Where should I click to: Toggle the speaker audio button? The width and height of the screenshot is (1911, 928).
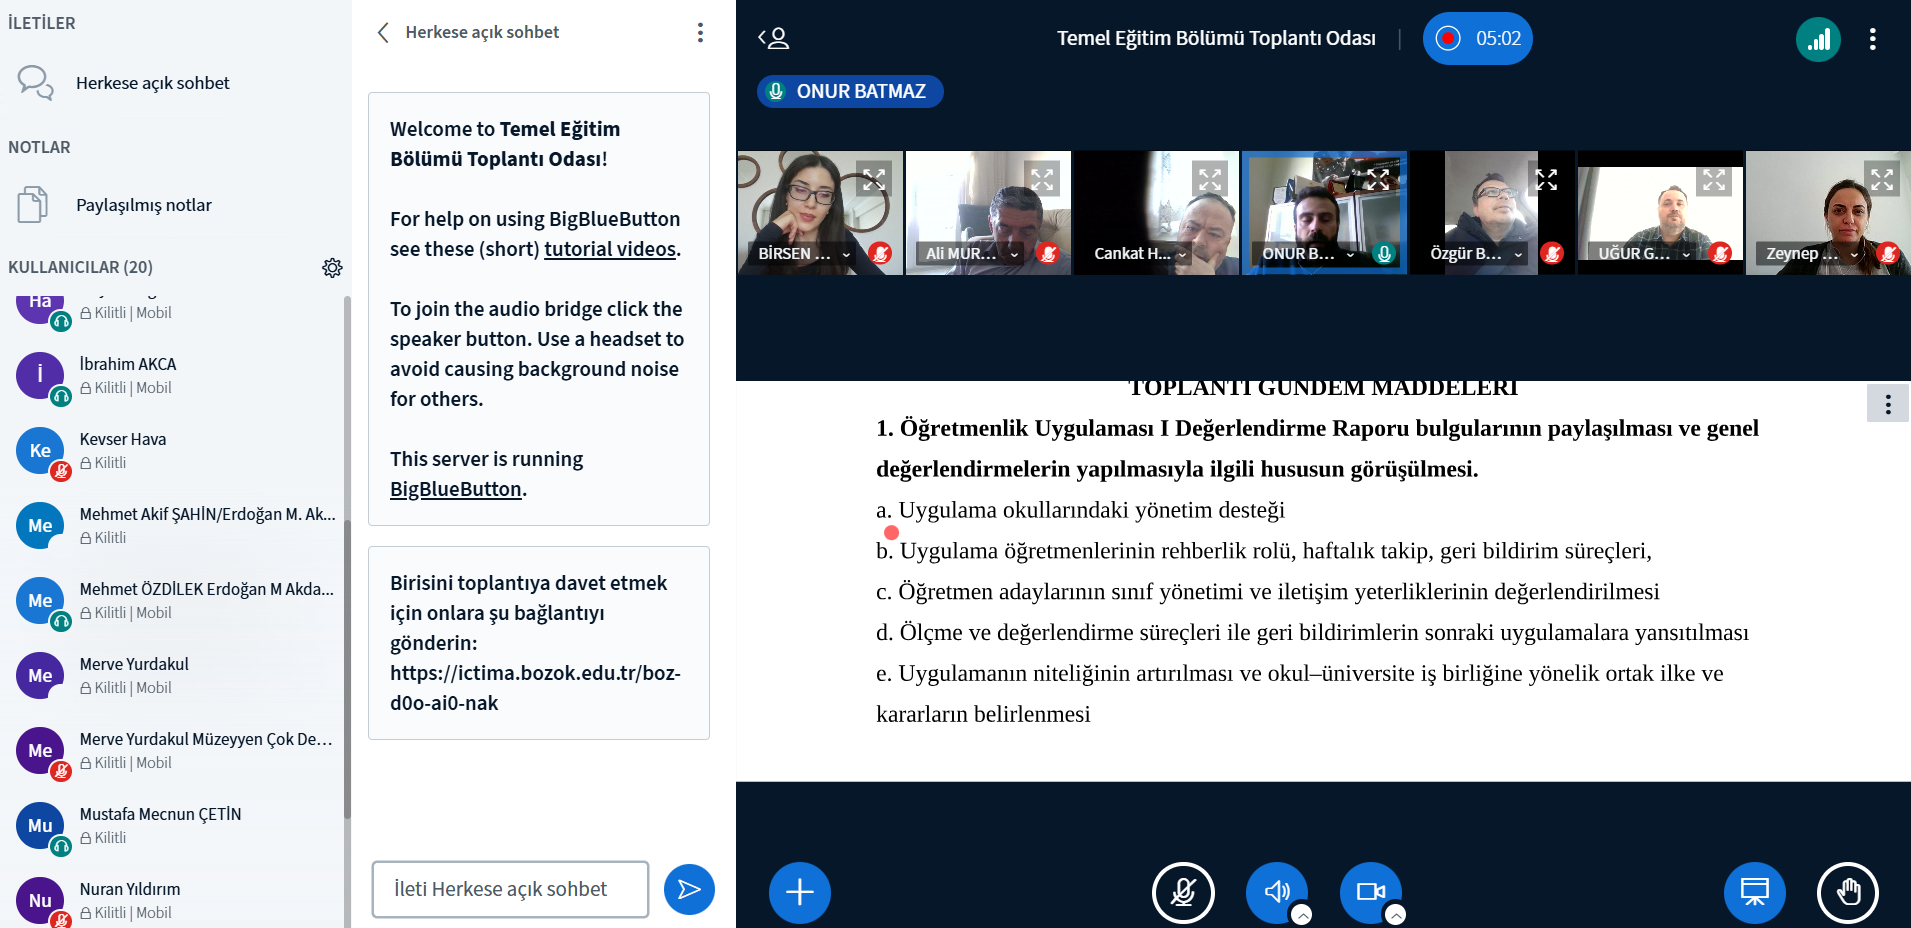1276,892
